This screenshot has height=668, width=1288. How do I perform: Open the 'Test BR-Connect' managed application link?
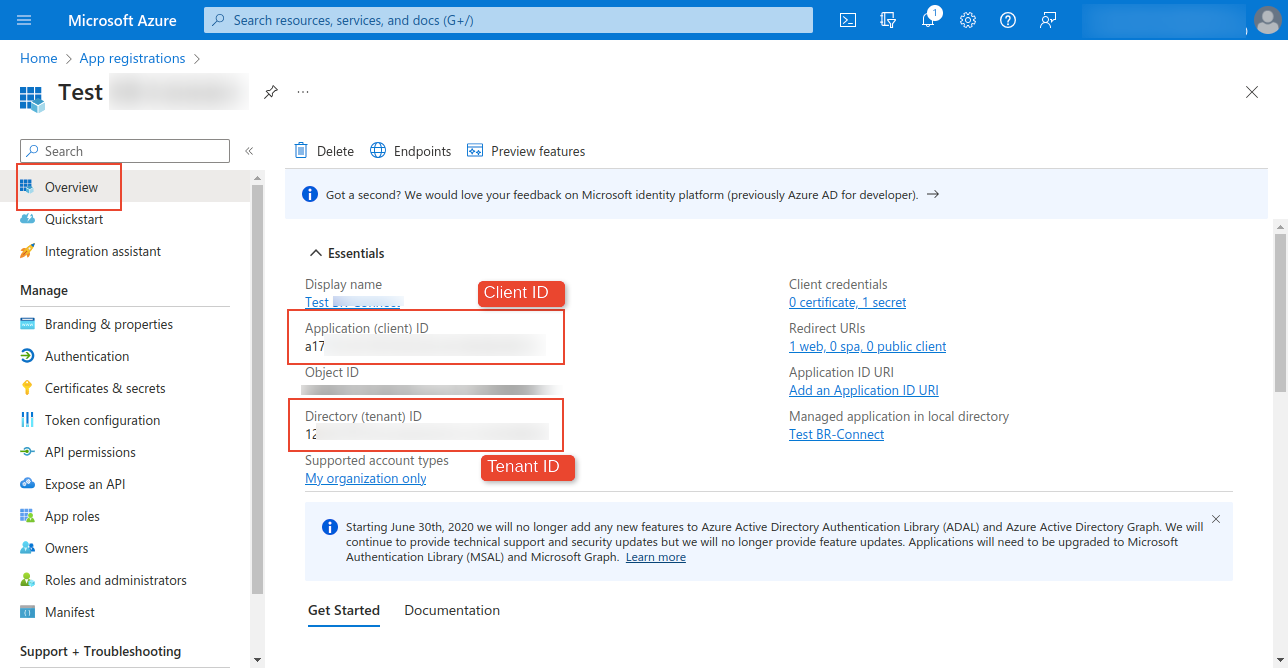[x=836, y=434]
